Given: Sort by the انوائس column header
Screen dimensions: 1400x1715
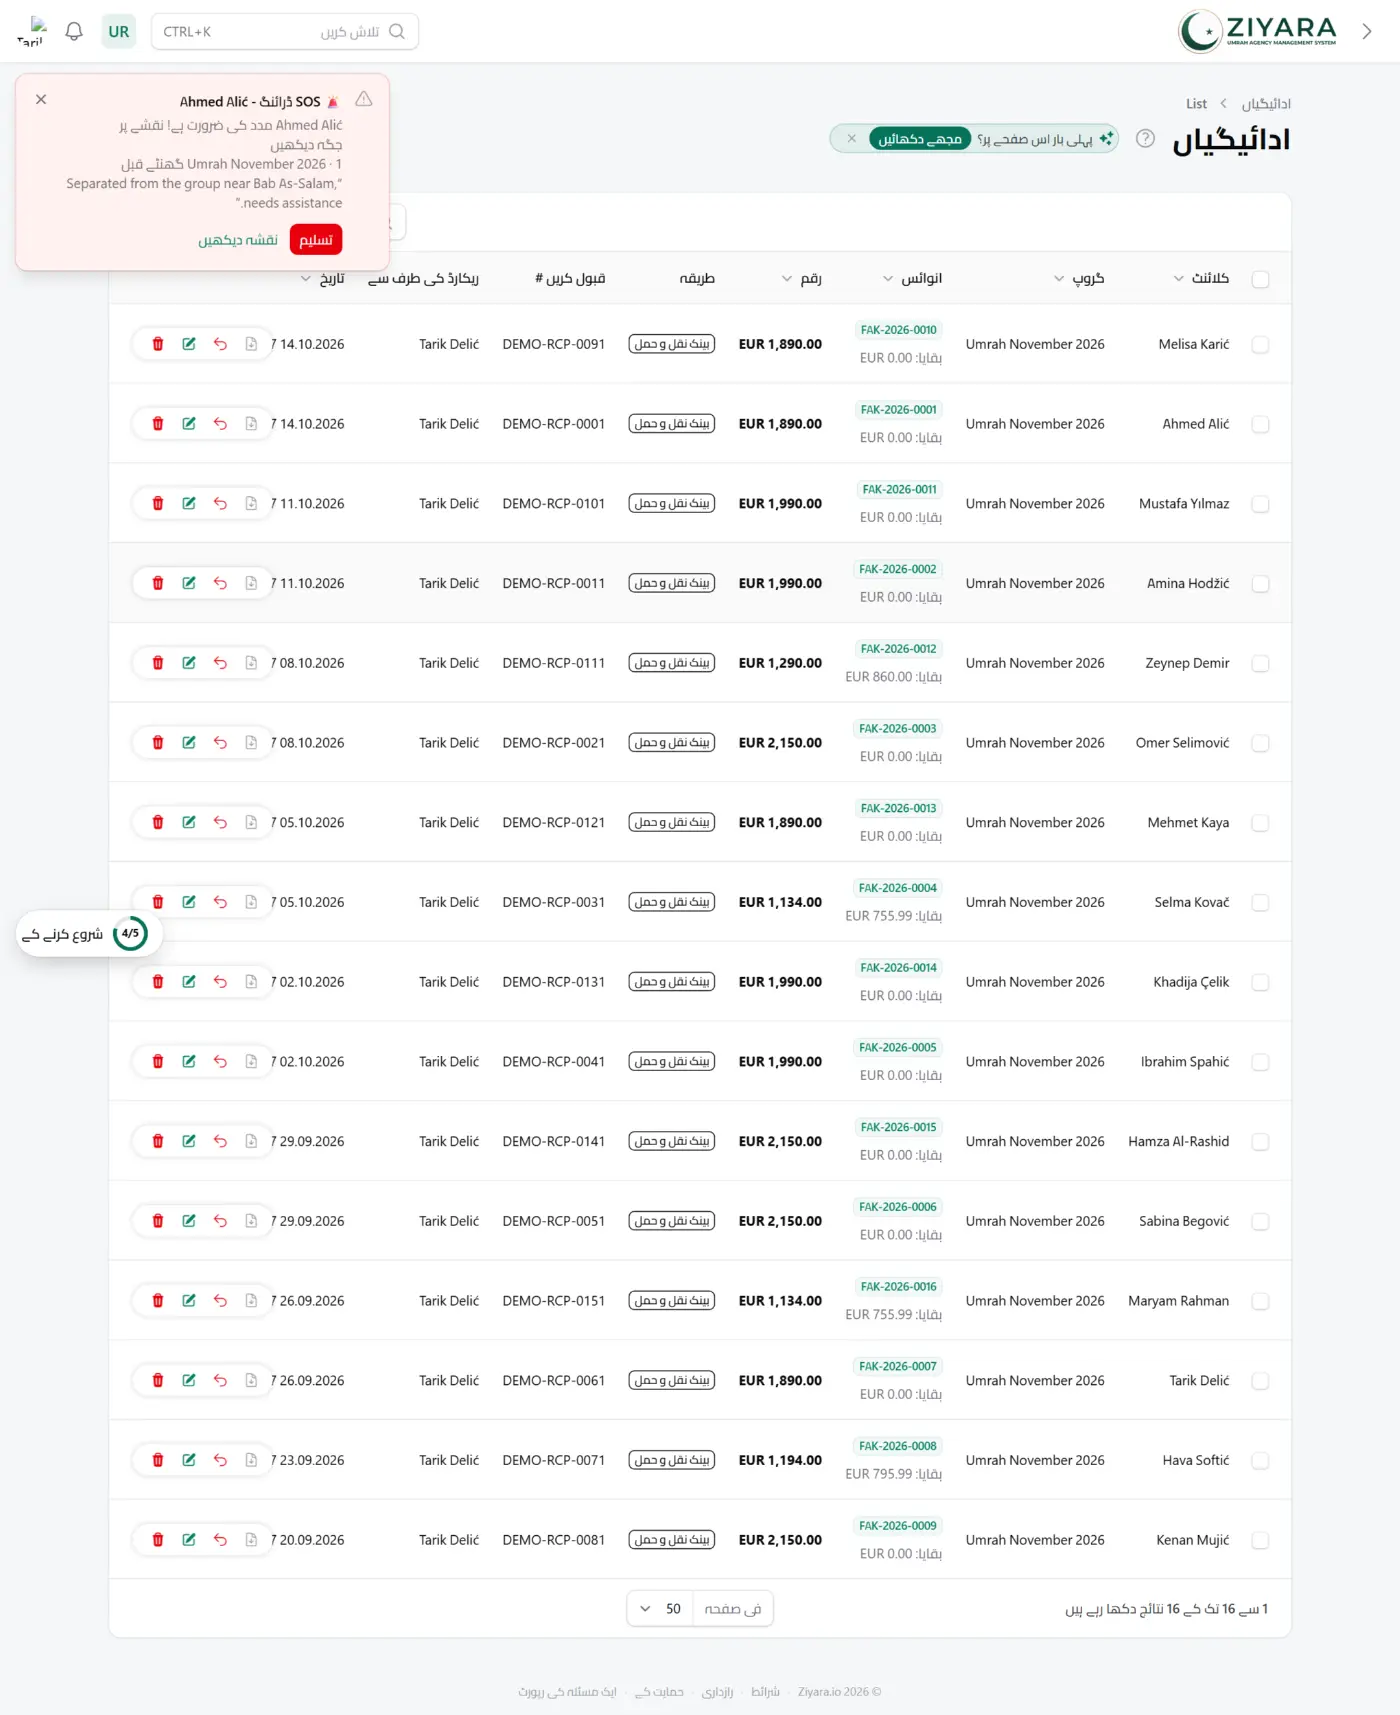Looking at the screenshot, I should [912, 278].
